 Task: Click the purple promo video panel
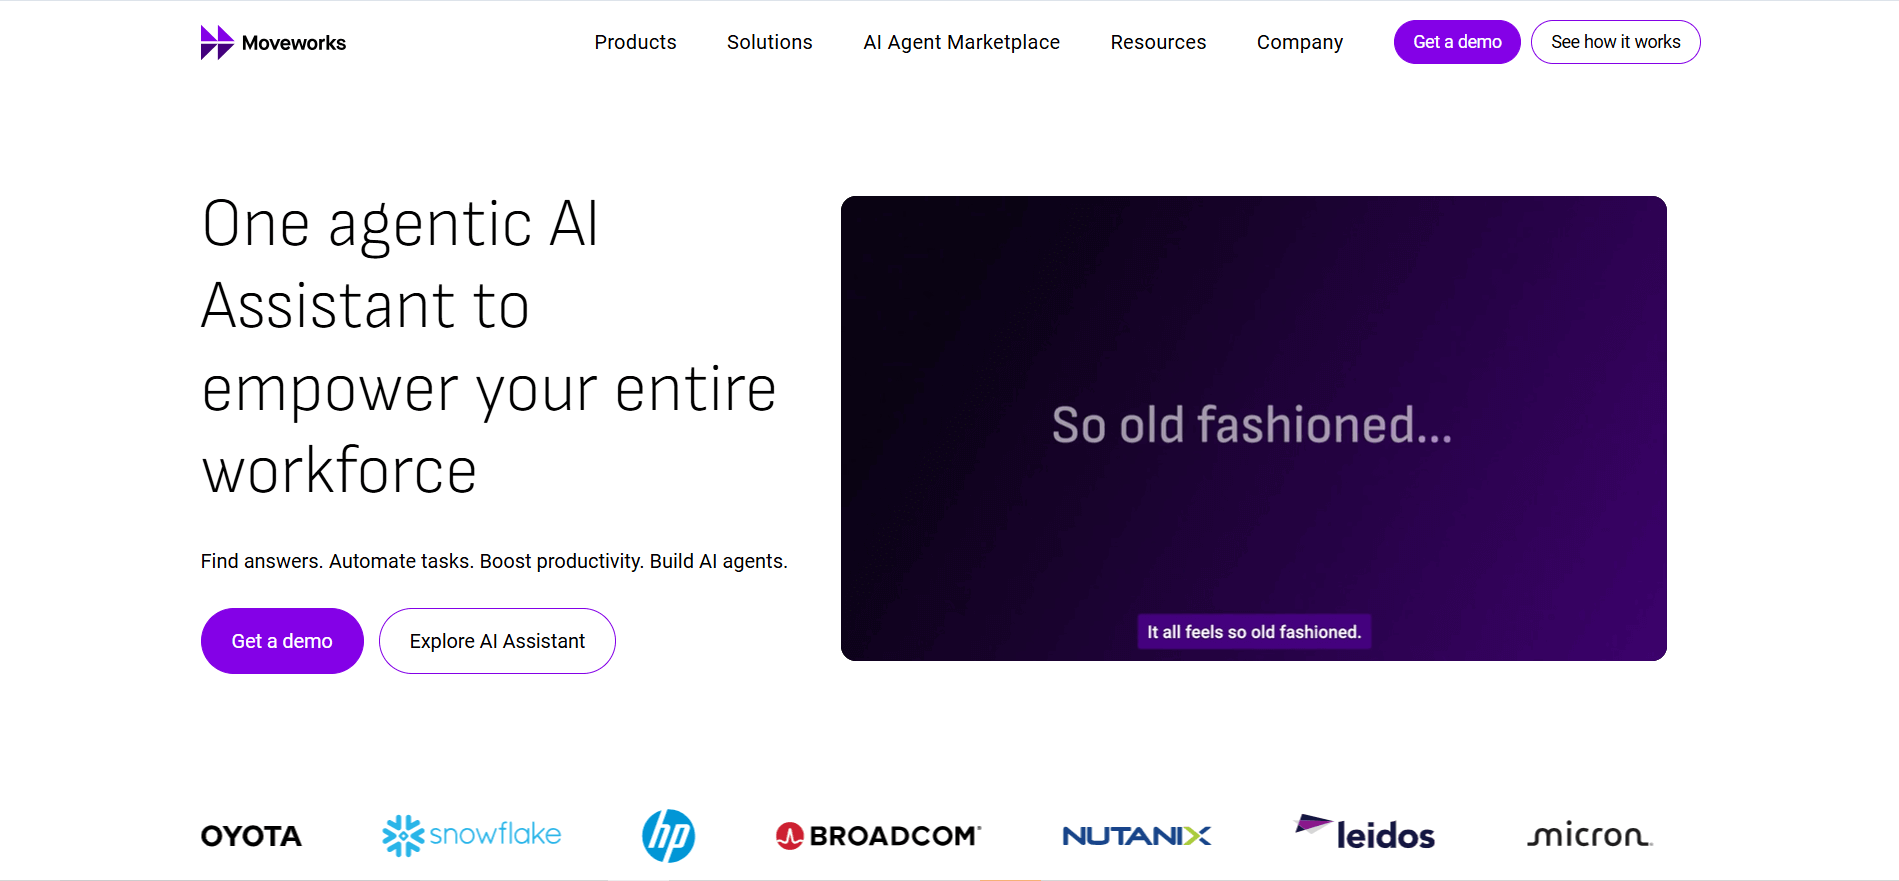click(1254, 428)
